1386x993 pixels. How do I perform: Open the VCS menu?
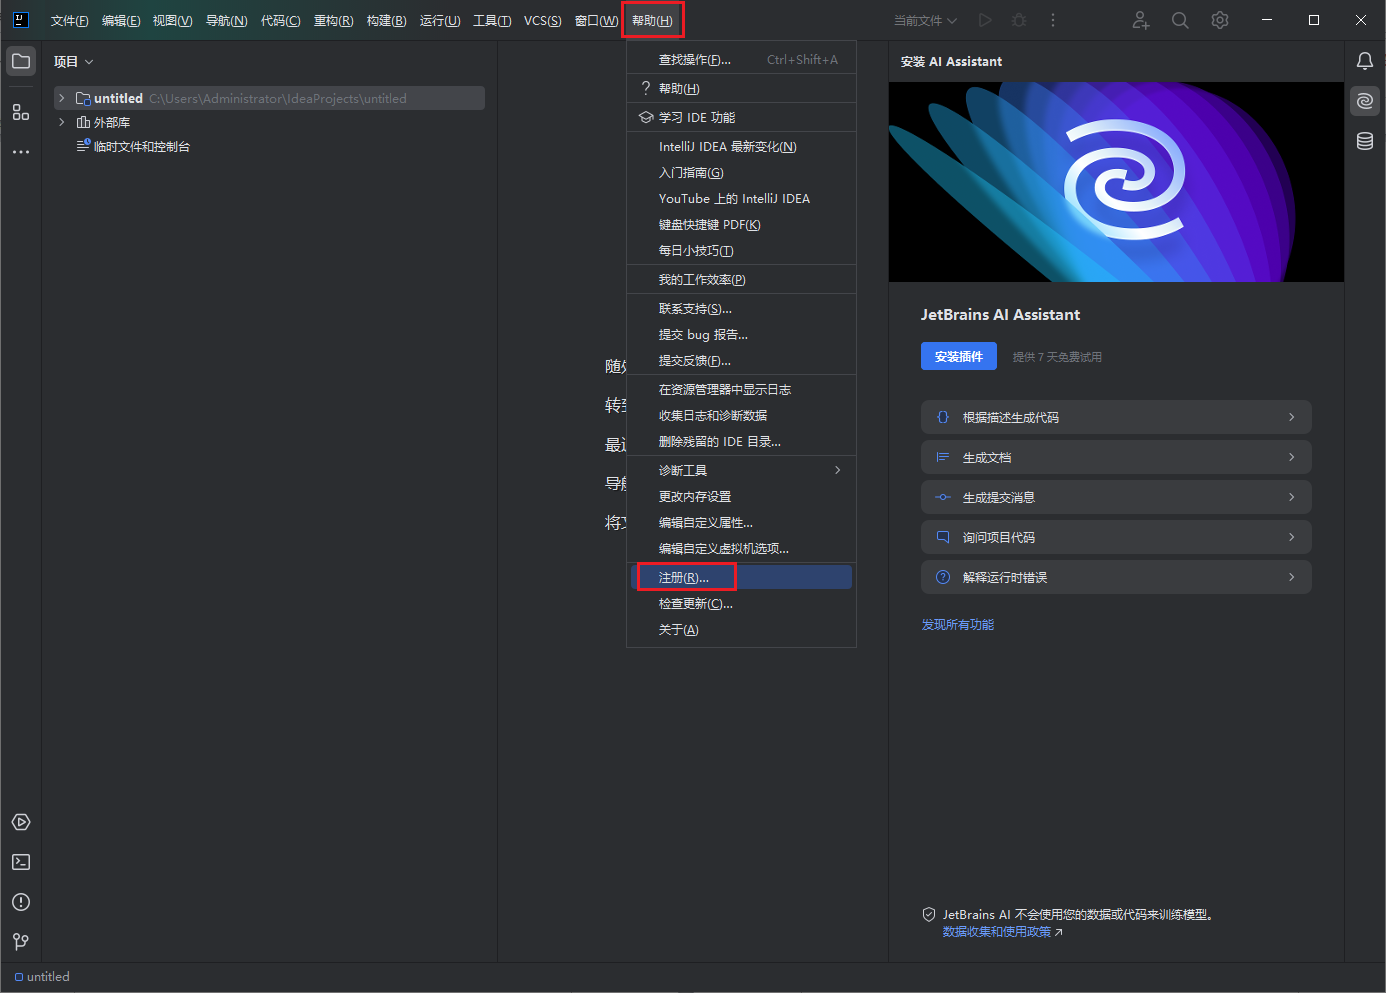pos(542,20)
